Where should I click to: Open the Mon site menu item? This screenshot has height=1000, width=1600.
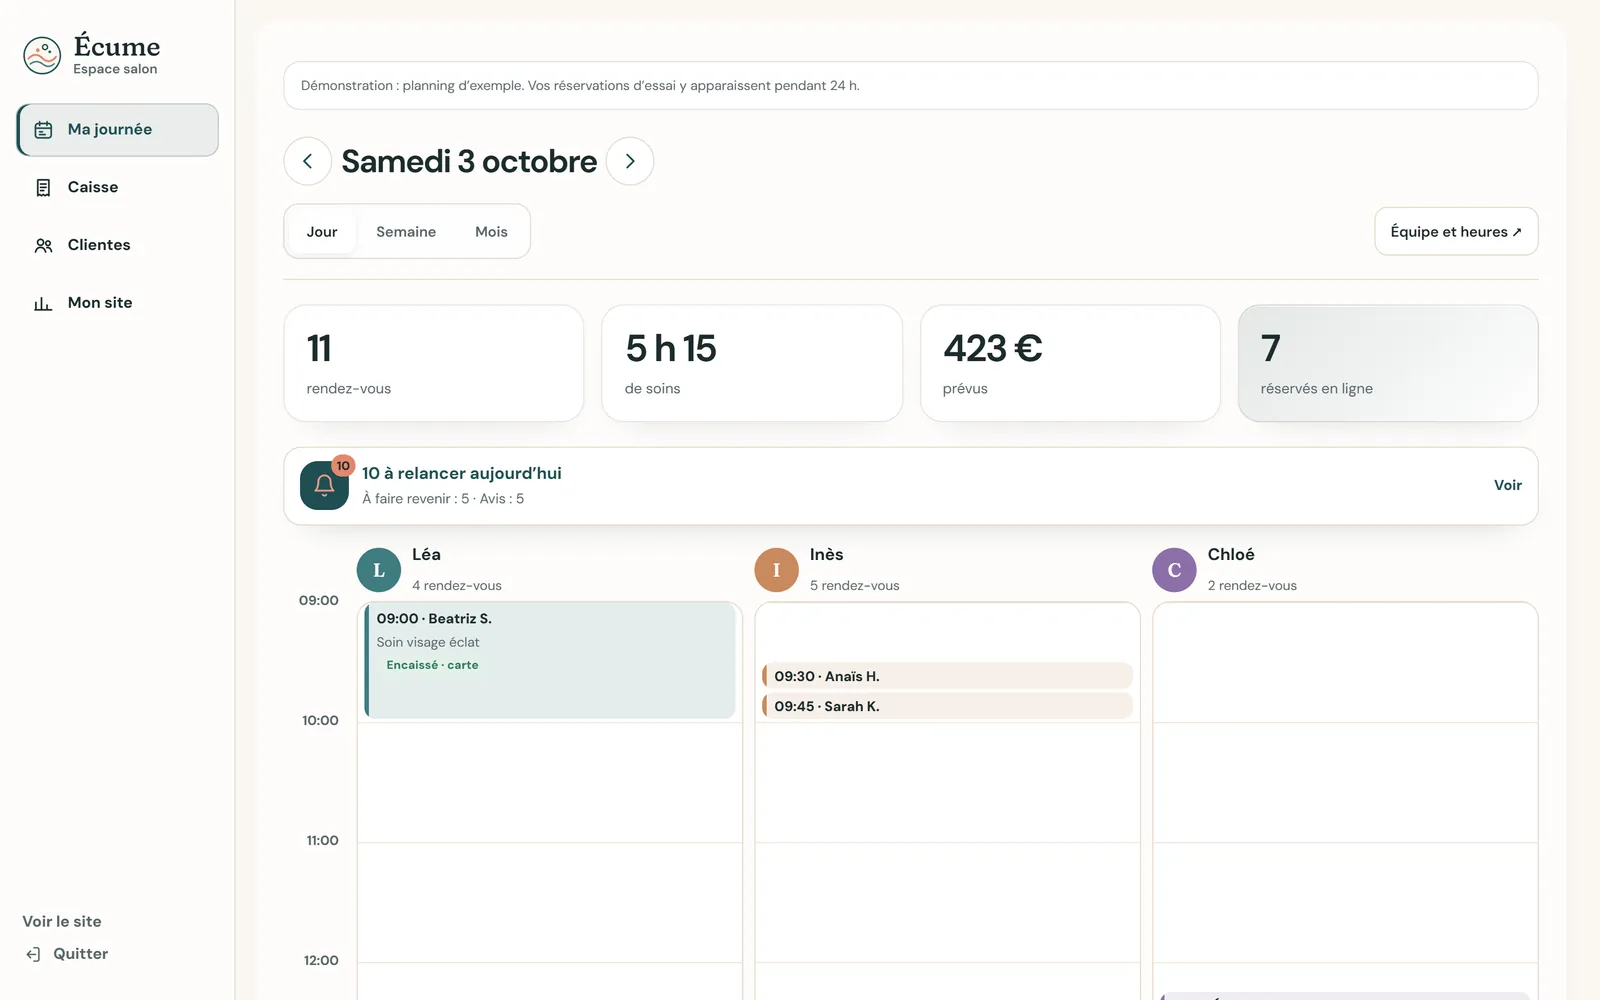118,303
